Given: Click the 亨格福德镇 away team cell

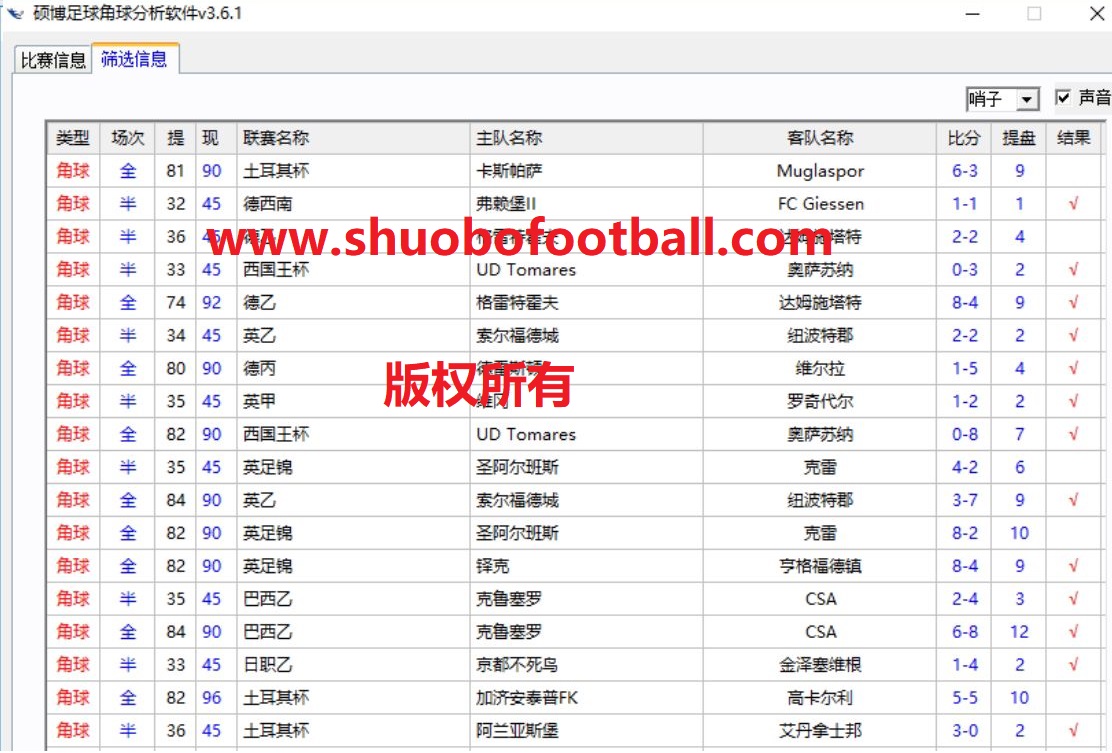Looking at the screenshot, I should (x=820, y=566).
